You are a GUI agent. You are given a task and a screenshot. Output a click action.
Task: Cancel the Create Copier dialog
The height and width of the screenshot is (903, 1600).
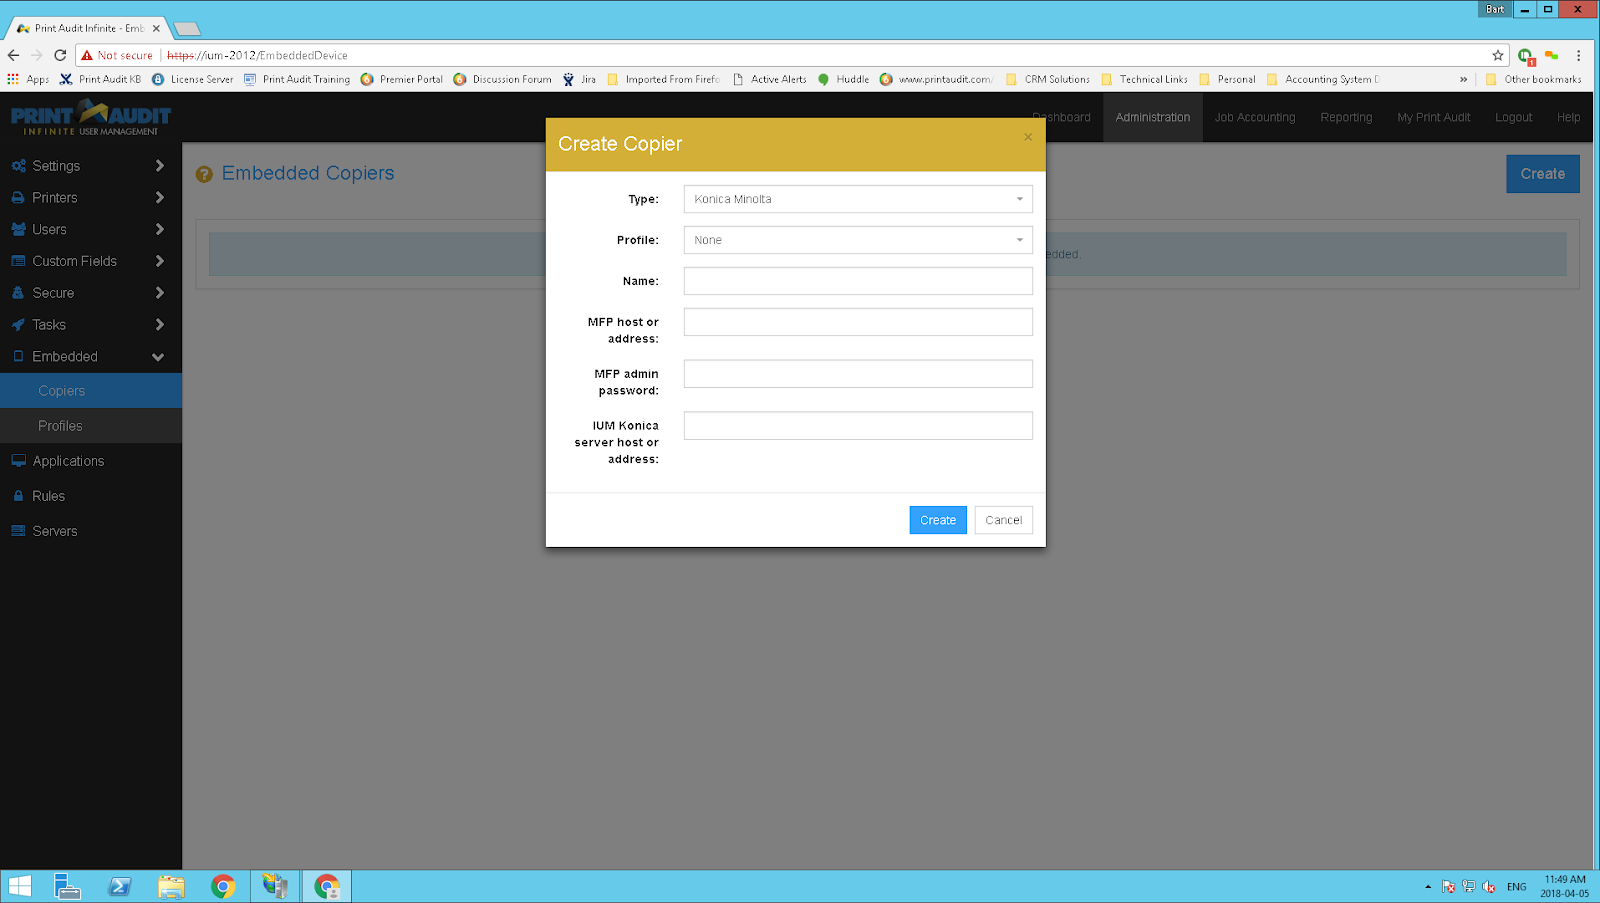pos(1003,520)
